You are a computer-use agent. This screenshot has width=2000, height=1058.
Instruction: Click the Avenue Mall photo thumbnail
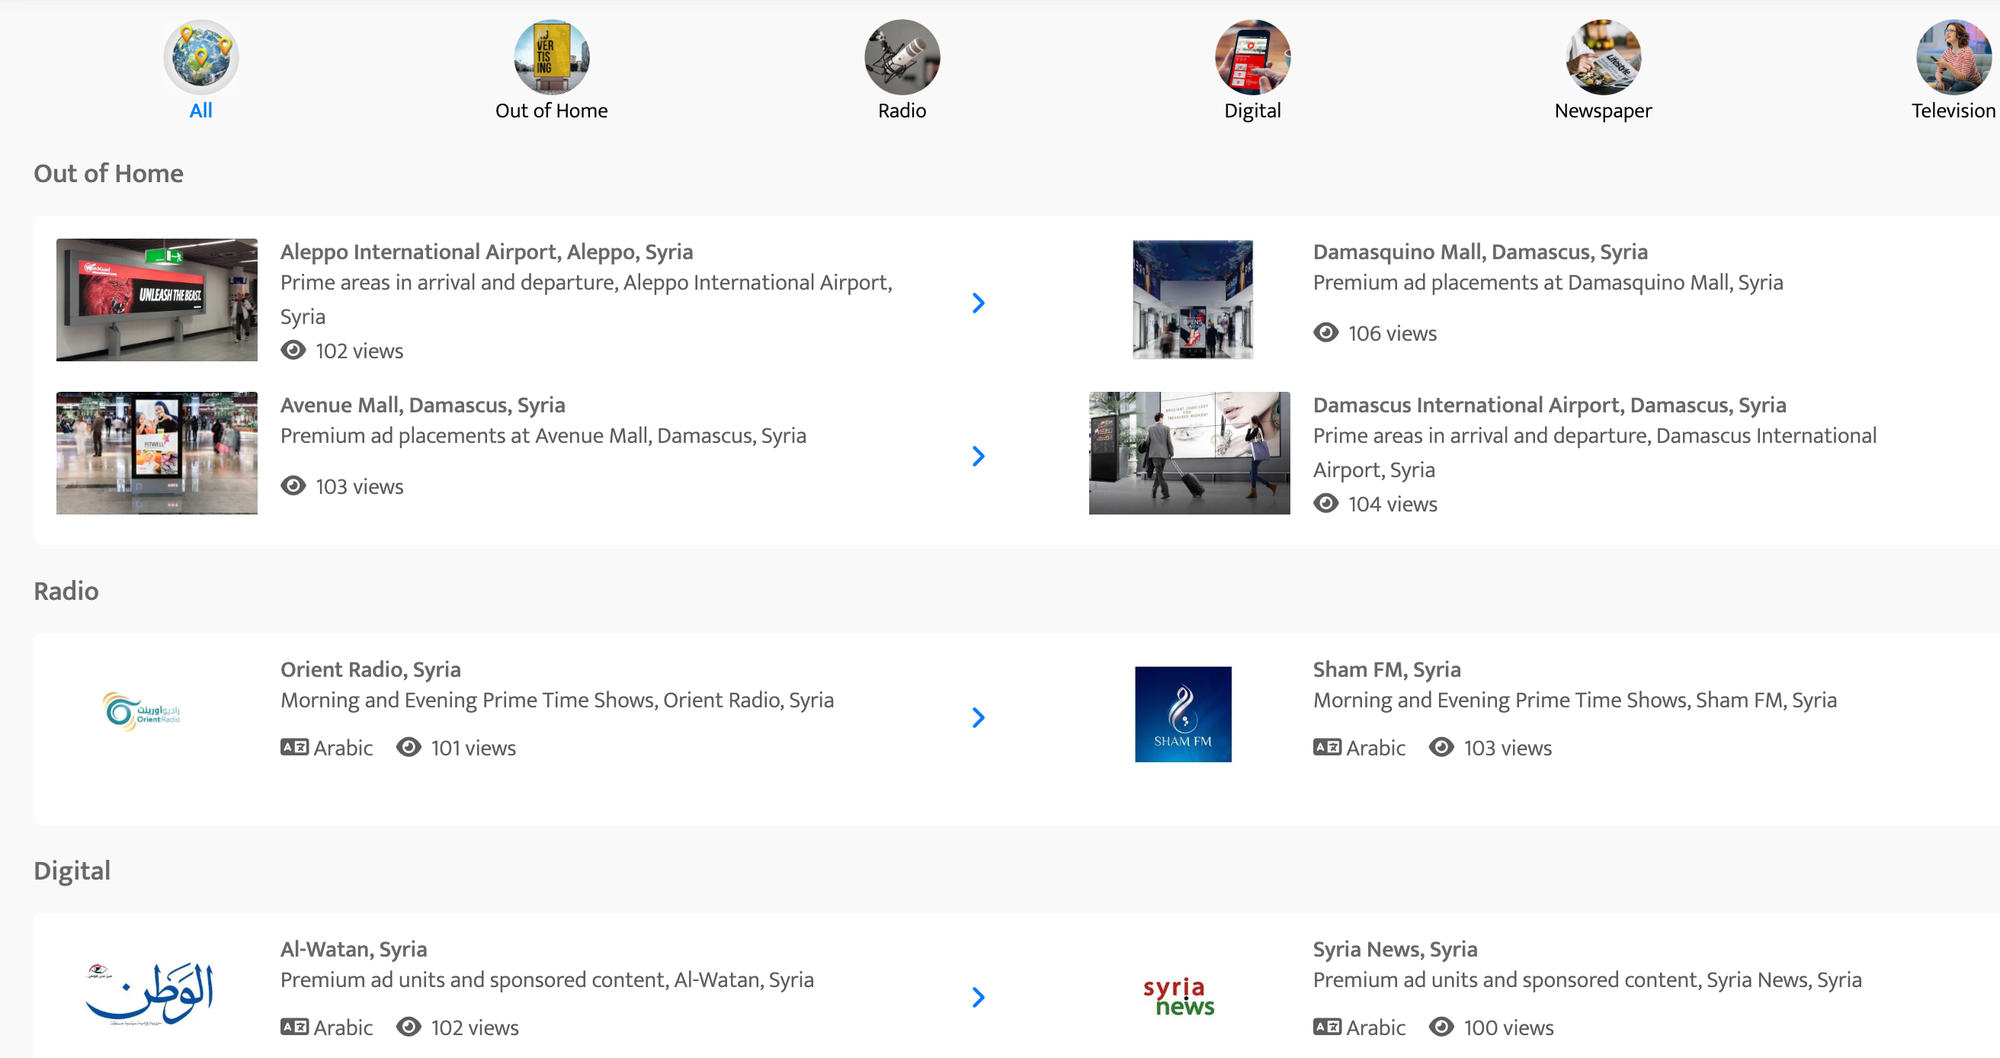pos(156,453)
